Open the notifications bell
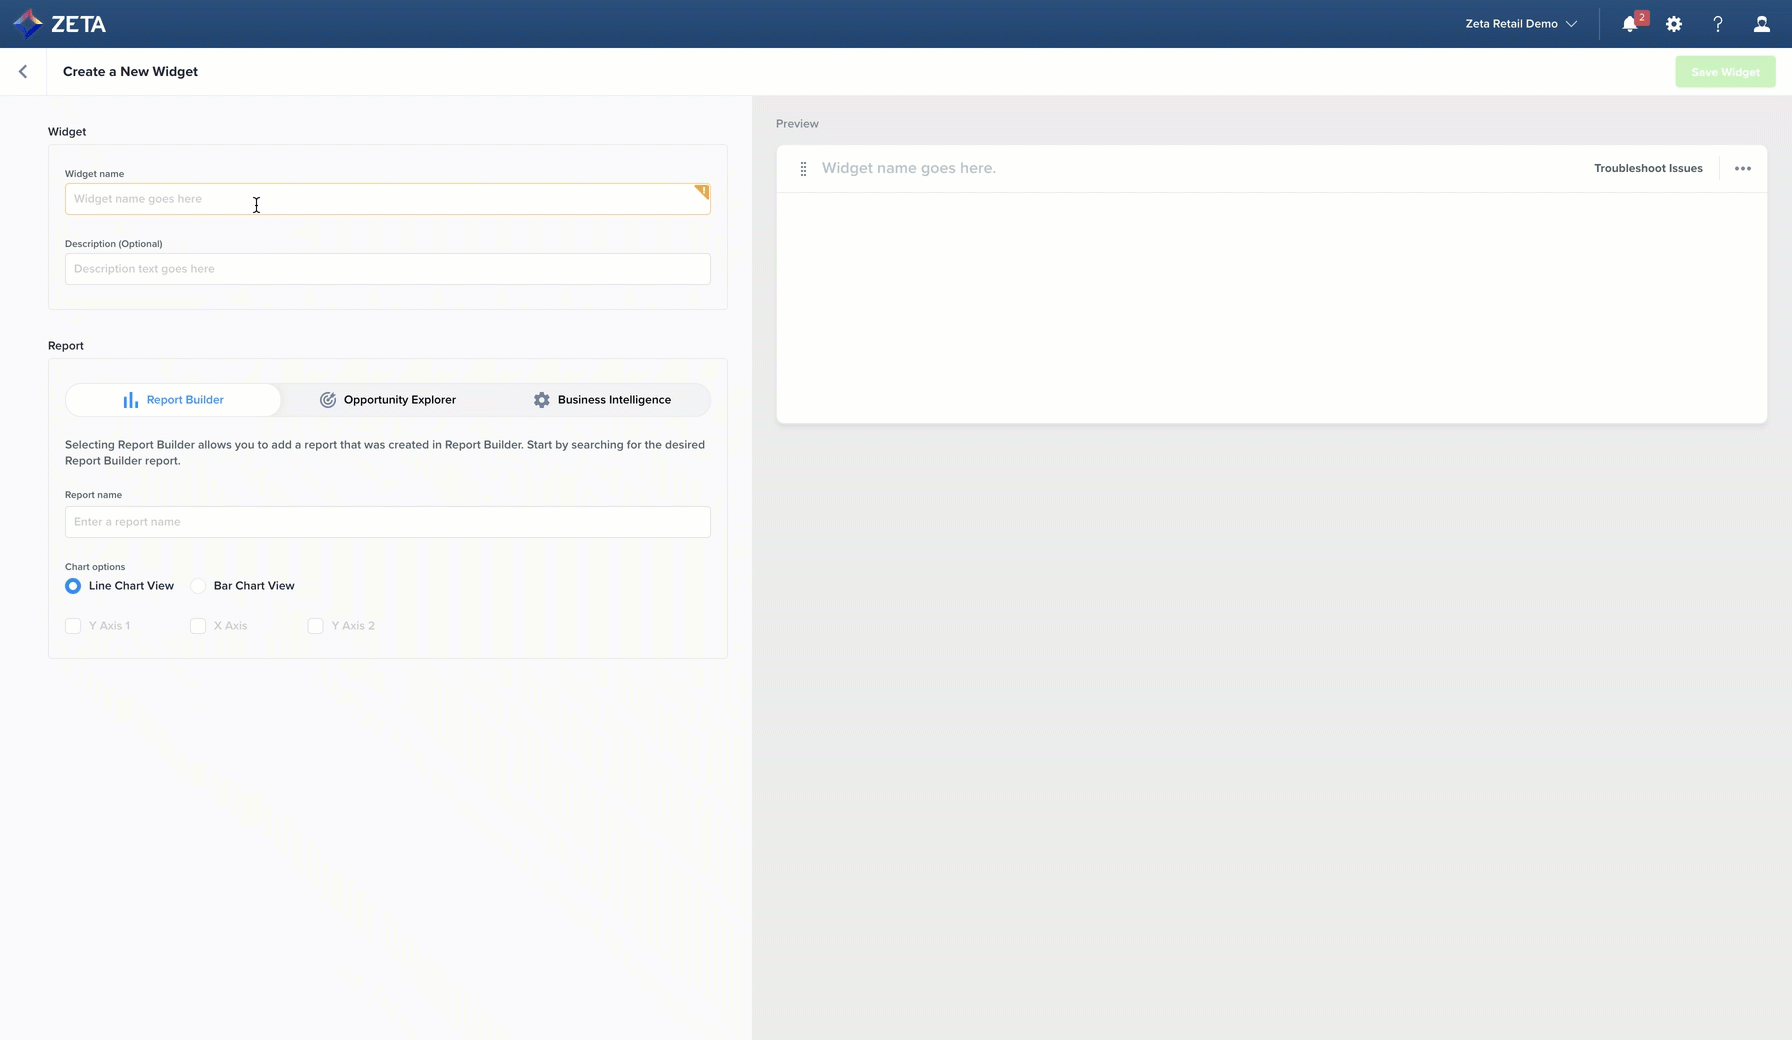This screenshot has height=1040, width=1792. (x=1630, y=24)
